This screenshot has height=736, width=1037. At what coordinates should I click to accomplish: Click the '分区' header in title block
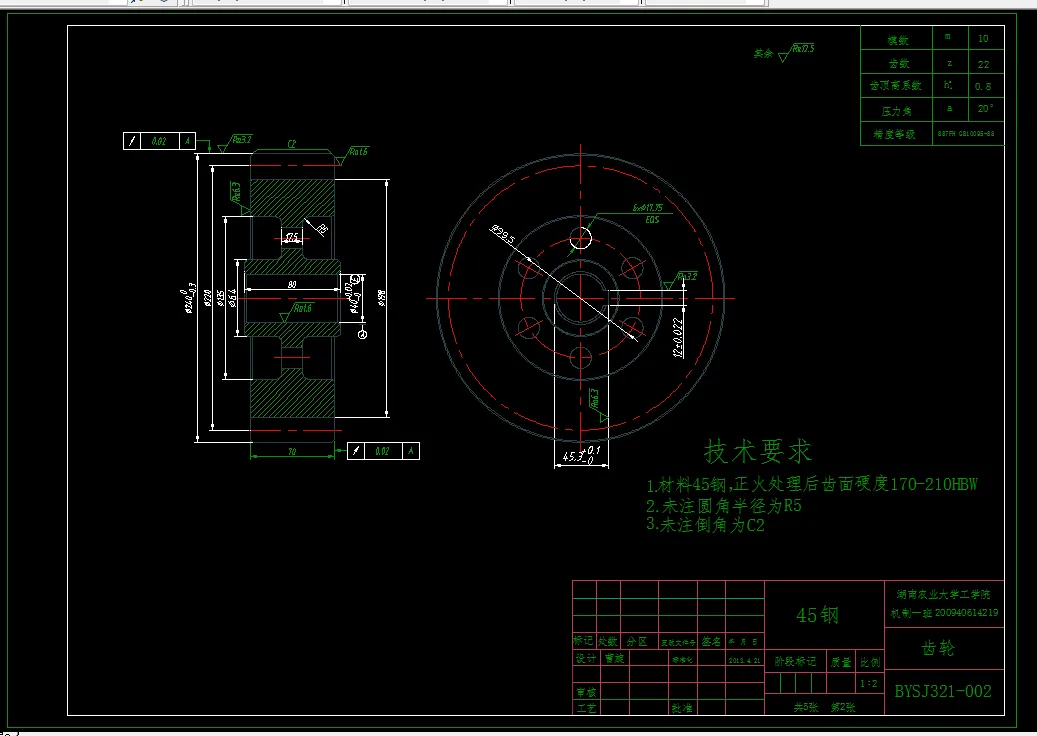point(637,641)
